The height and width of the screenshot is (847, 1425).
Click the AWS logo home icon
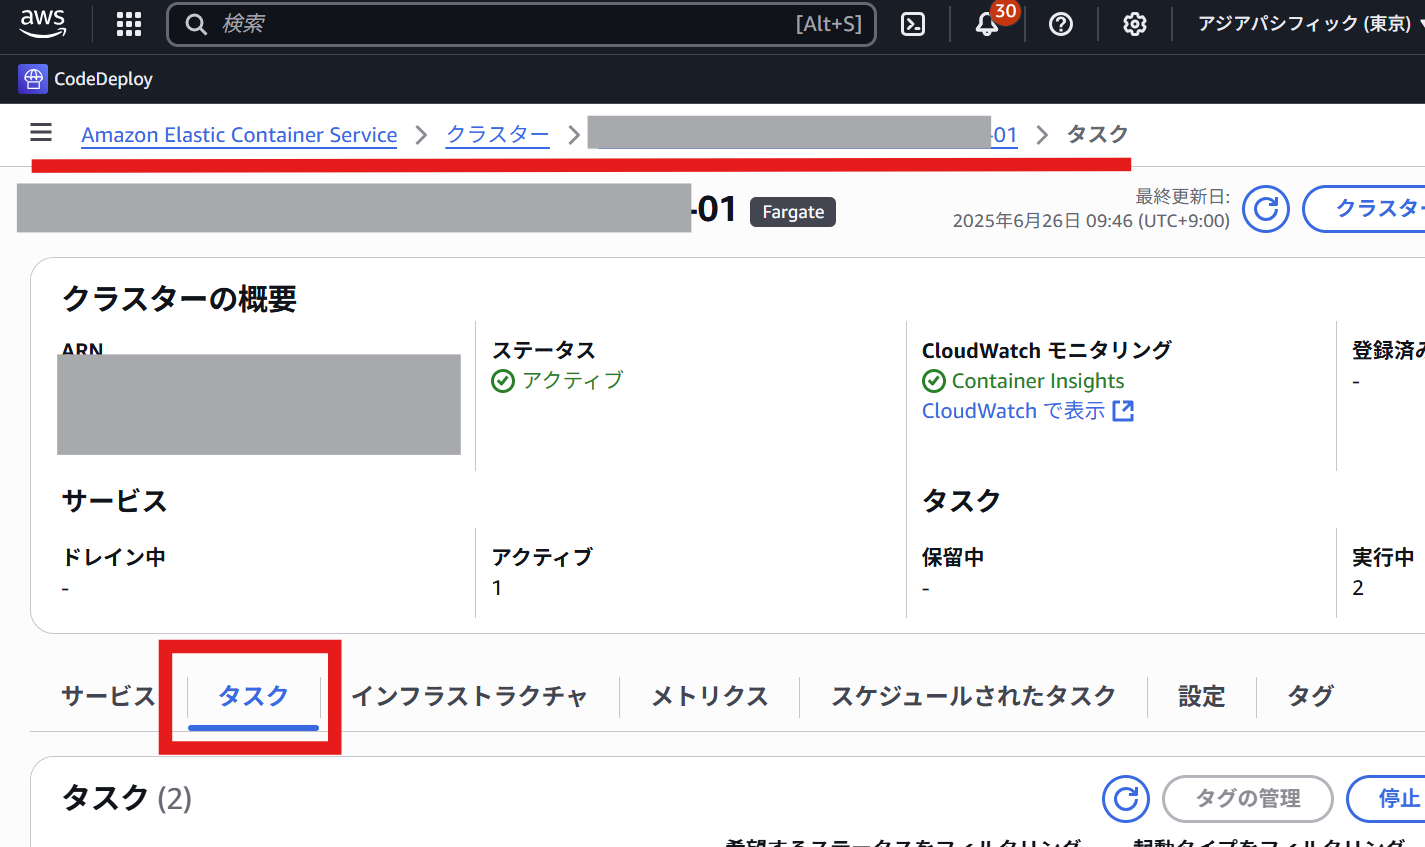coord(43,23)
